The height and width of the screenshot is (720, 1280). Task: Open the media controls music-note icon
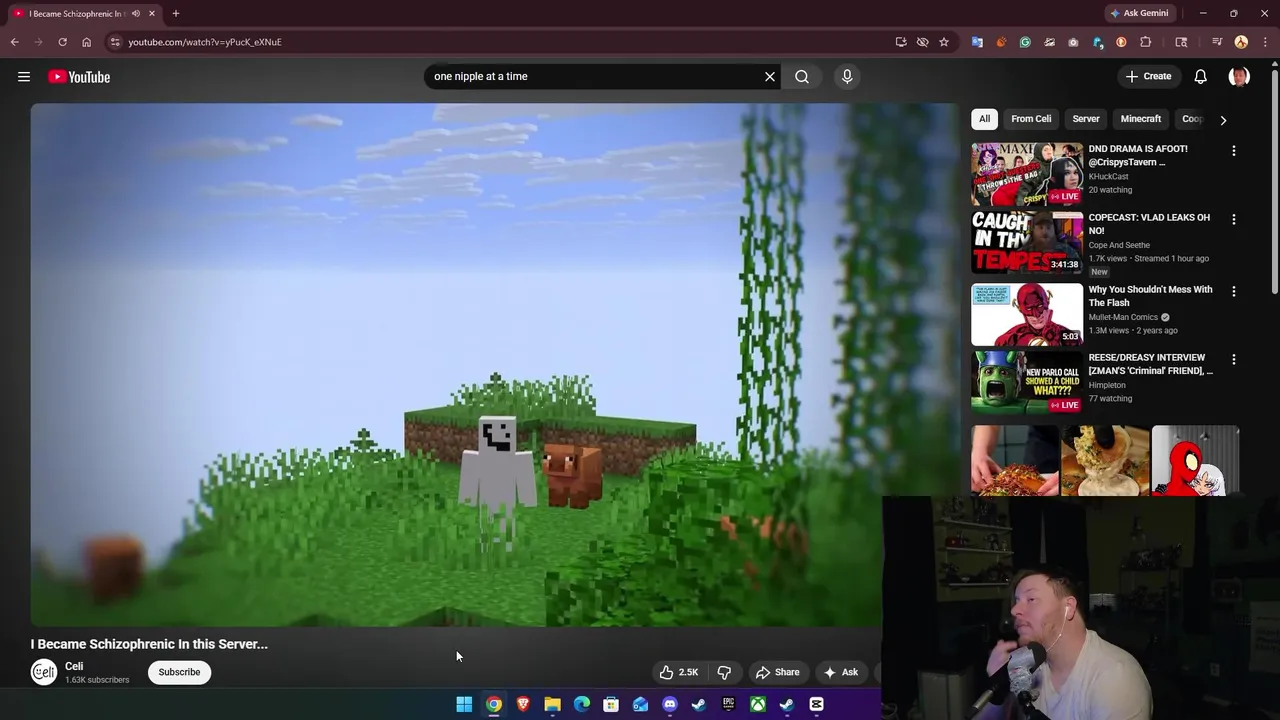point(1217,42)
